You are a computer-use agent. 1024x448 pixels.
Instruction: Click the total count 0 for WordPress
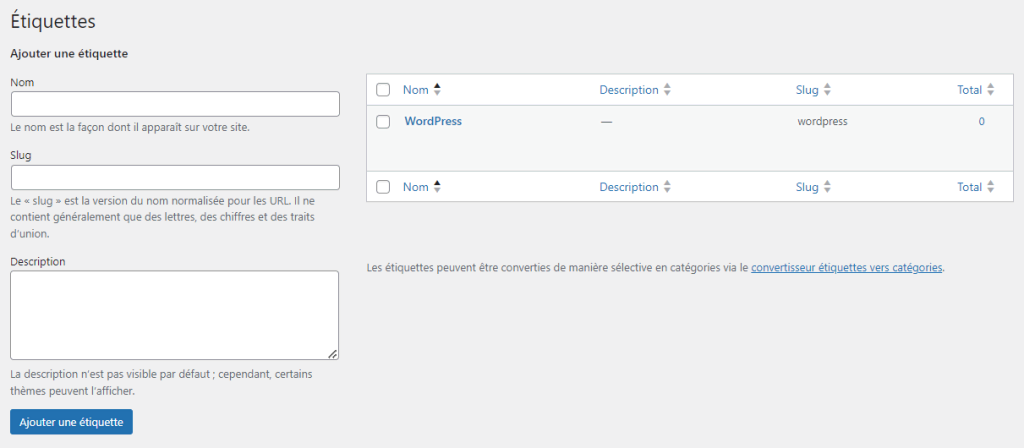click(981, 122)
